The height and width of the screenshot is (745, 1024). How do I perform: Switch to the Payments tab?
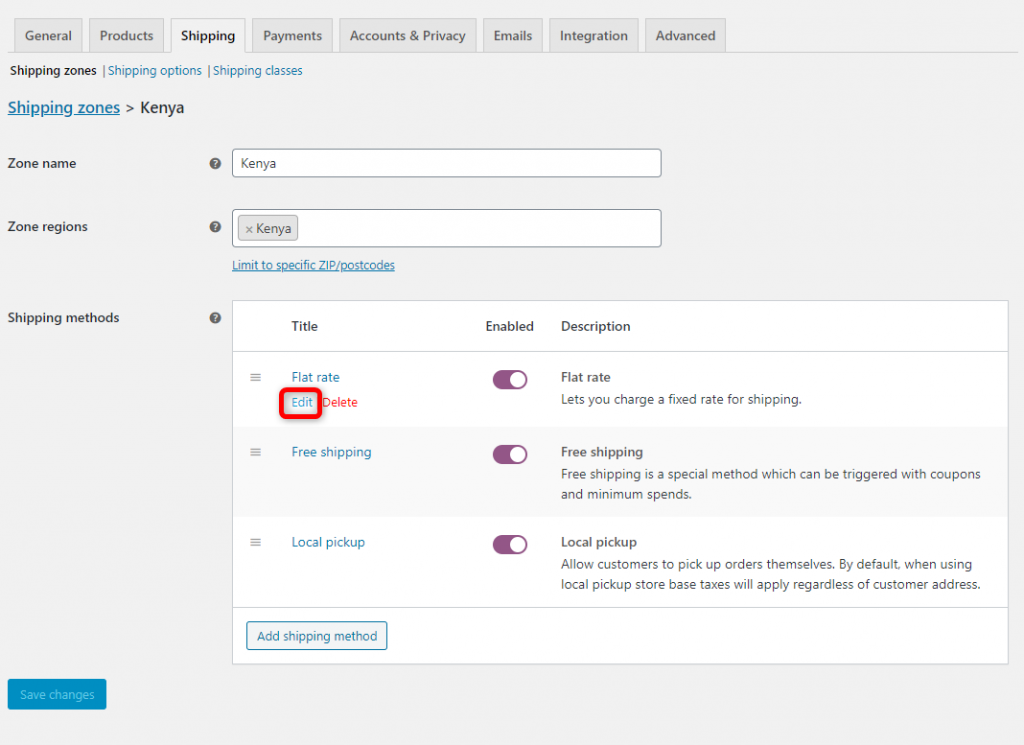(x=292, y=34)
